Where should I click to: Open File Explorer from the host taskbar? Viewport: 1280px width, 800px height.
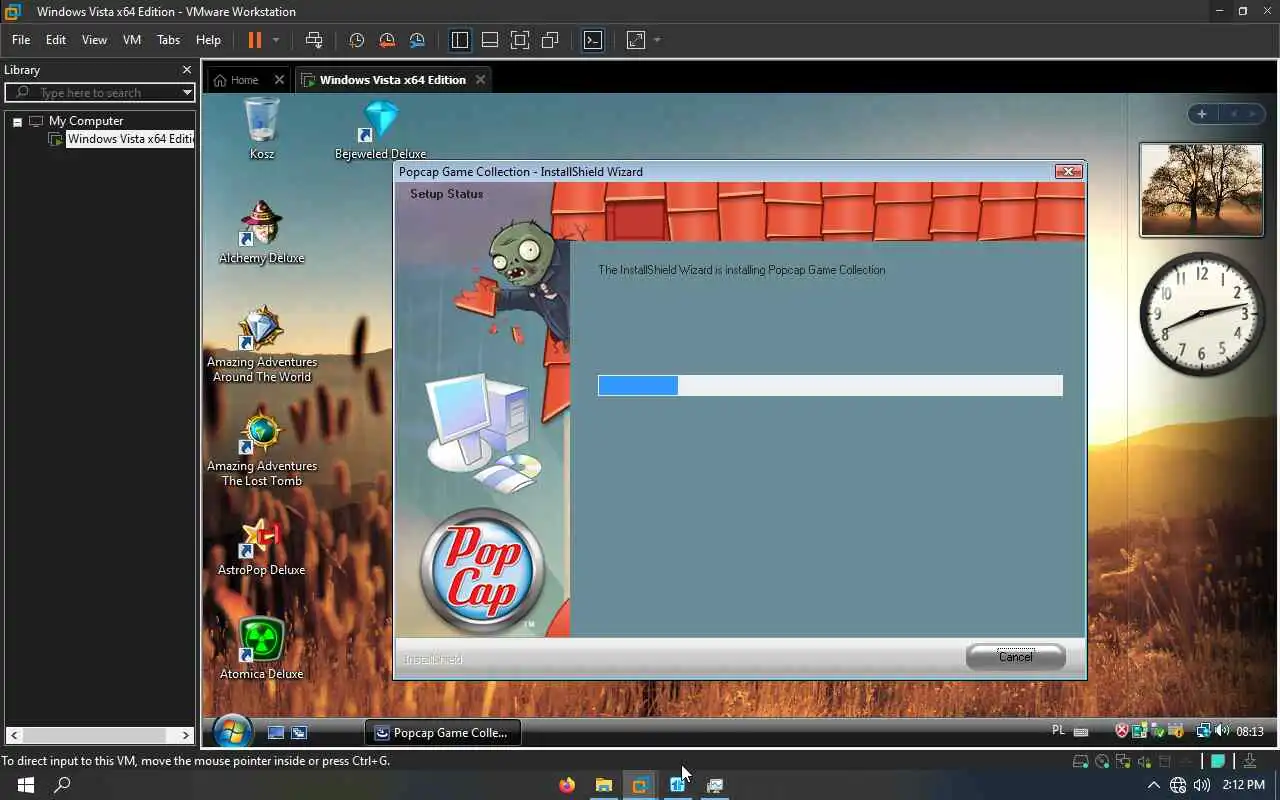[x=604, y=785]
